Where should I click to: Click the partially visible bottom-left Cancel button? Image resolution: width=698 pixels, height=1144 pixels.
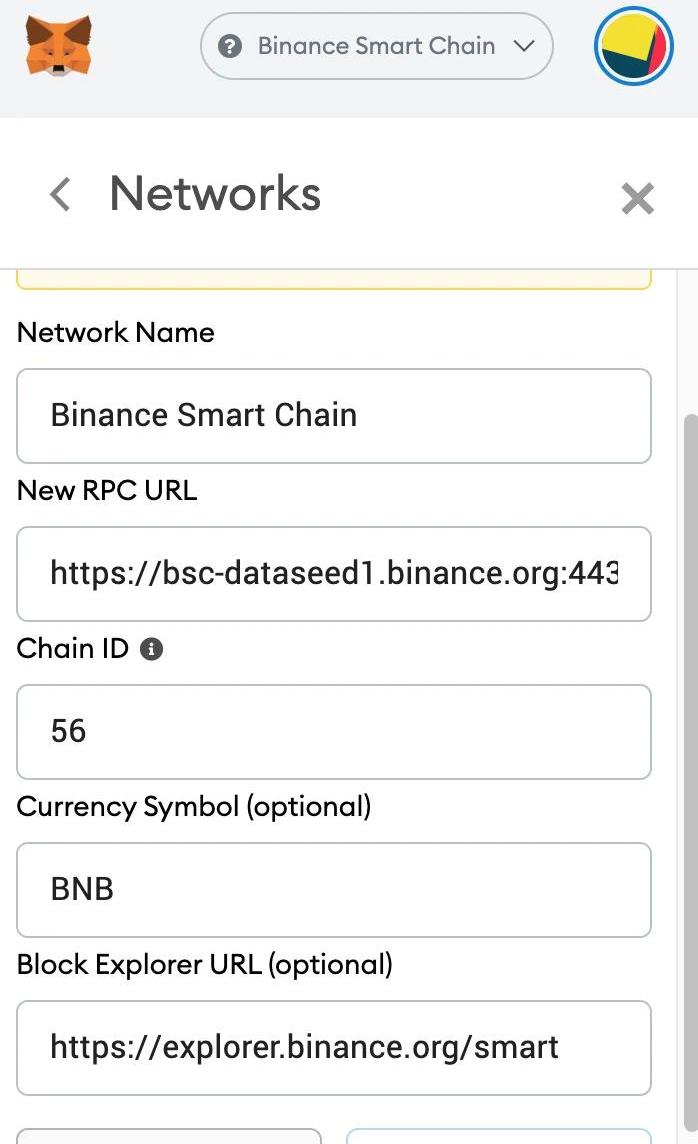169,1136
